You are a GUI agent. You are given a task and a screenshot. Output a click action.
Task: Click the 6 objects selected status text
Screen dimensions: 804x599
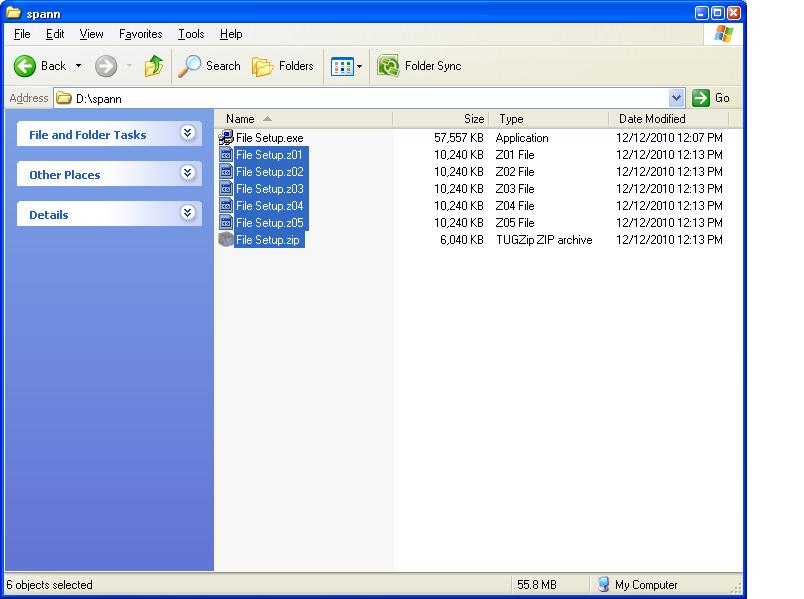(x=49, y=585)
